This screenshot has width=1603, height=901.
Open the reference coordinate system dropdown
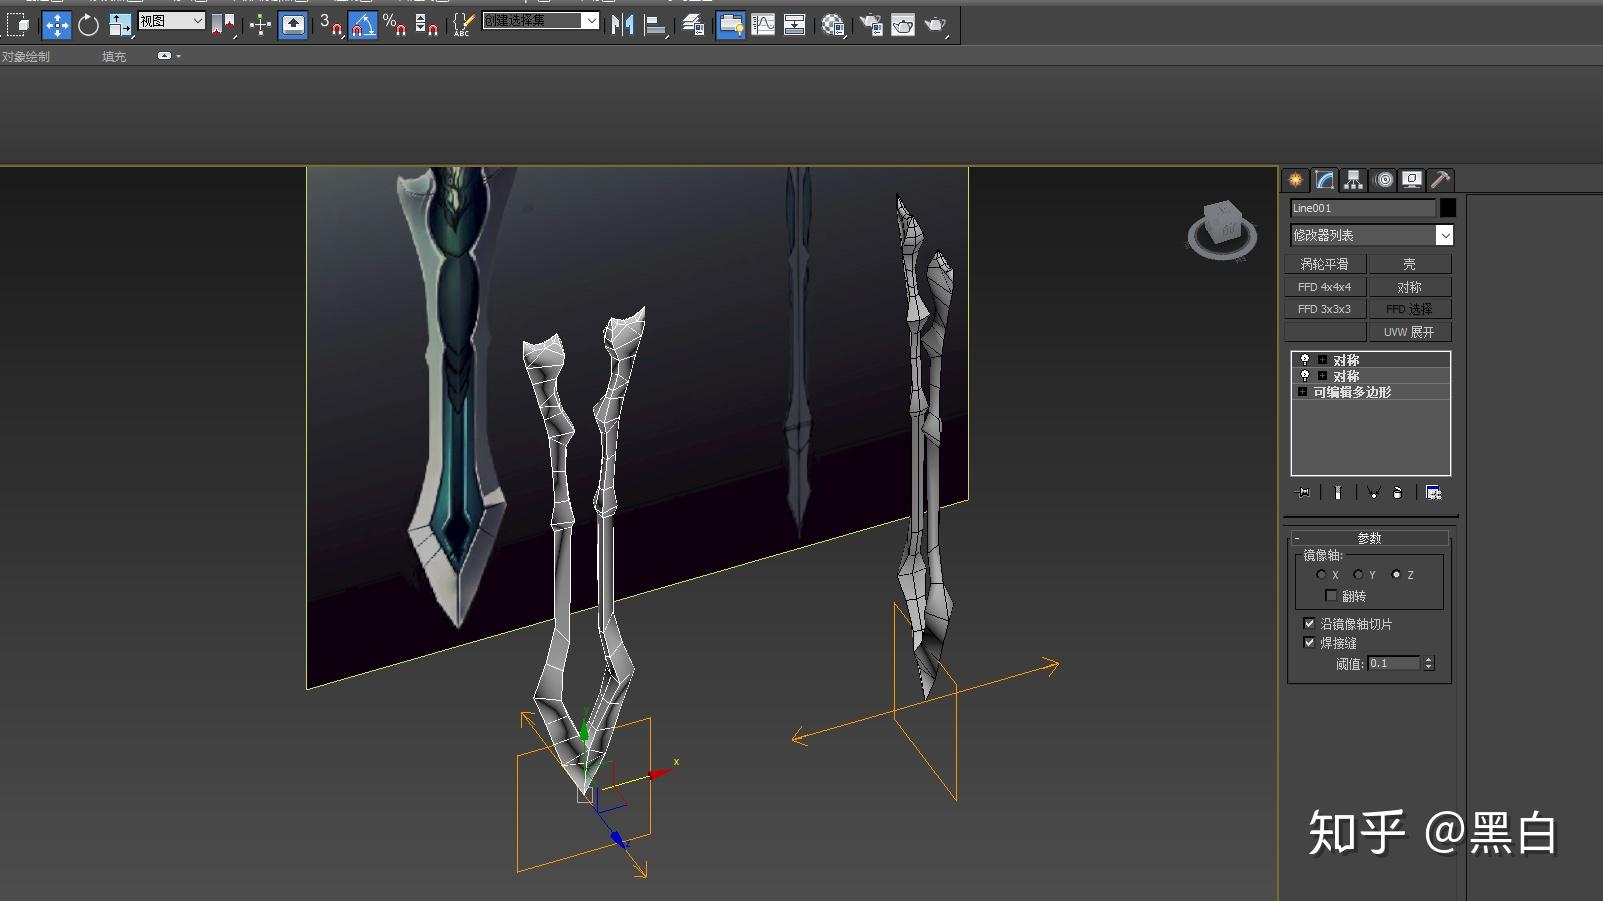(172, 20)
